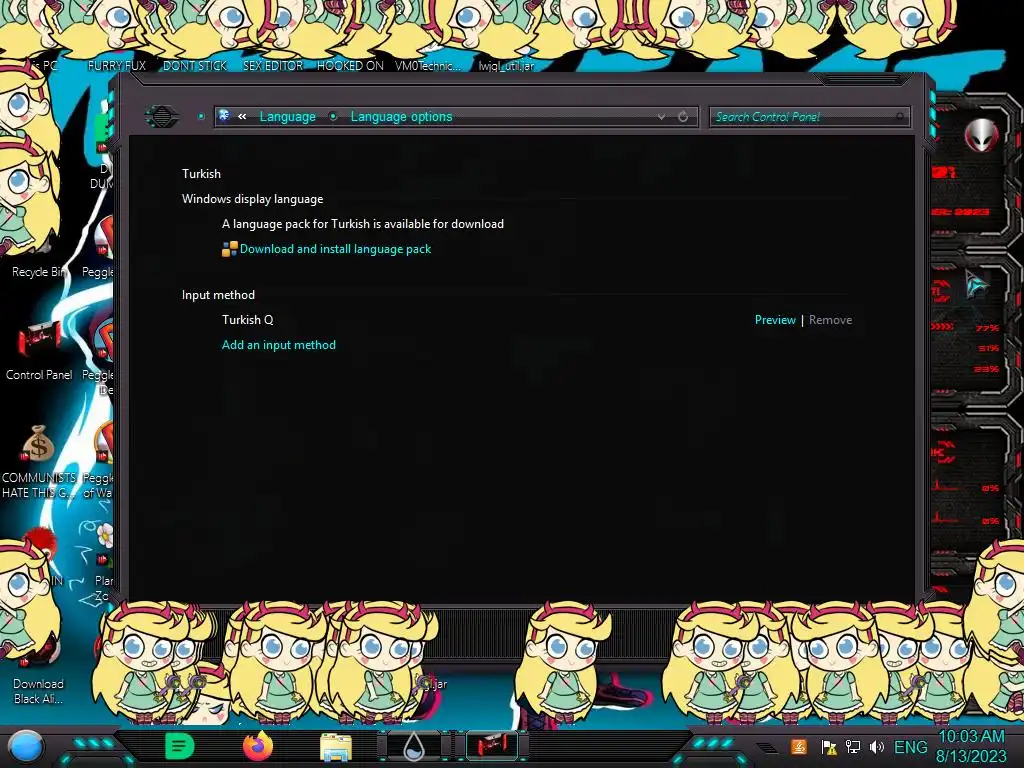The image size is (1024, 768).
Task: Click the Turkish language pack availability message
Action: click(362, 224)
